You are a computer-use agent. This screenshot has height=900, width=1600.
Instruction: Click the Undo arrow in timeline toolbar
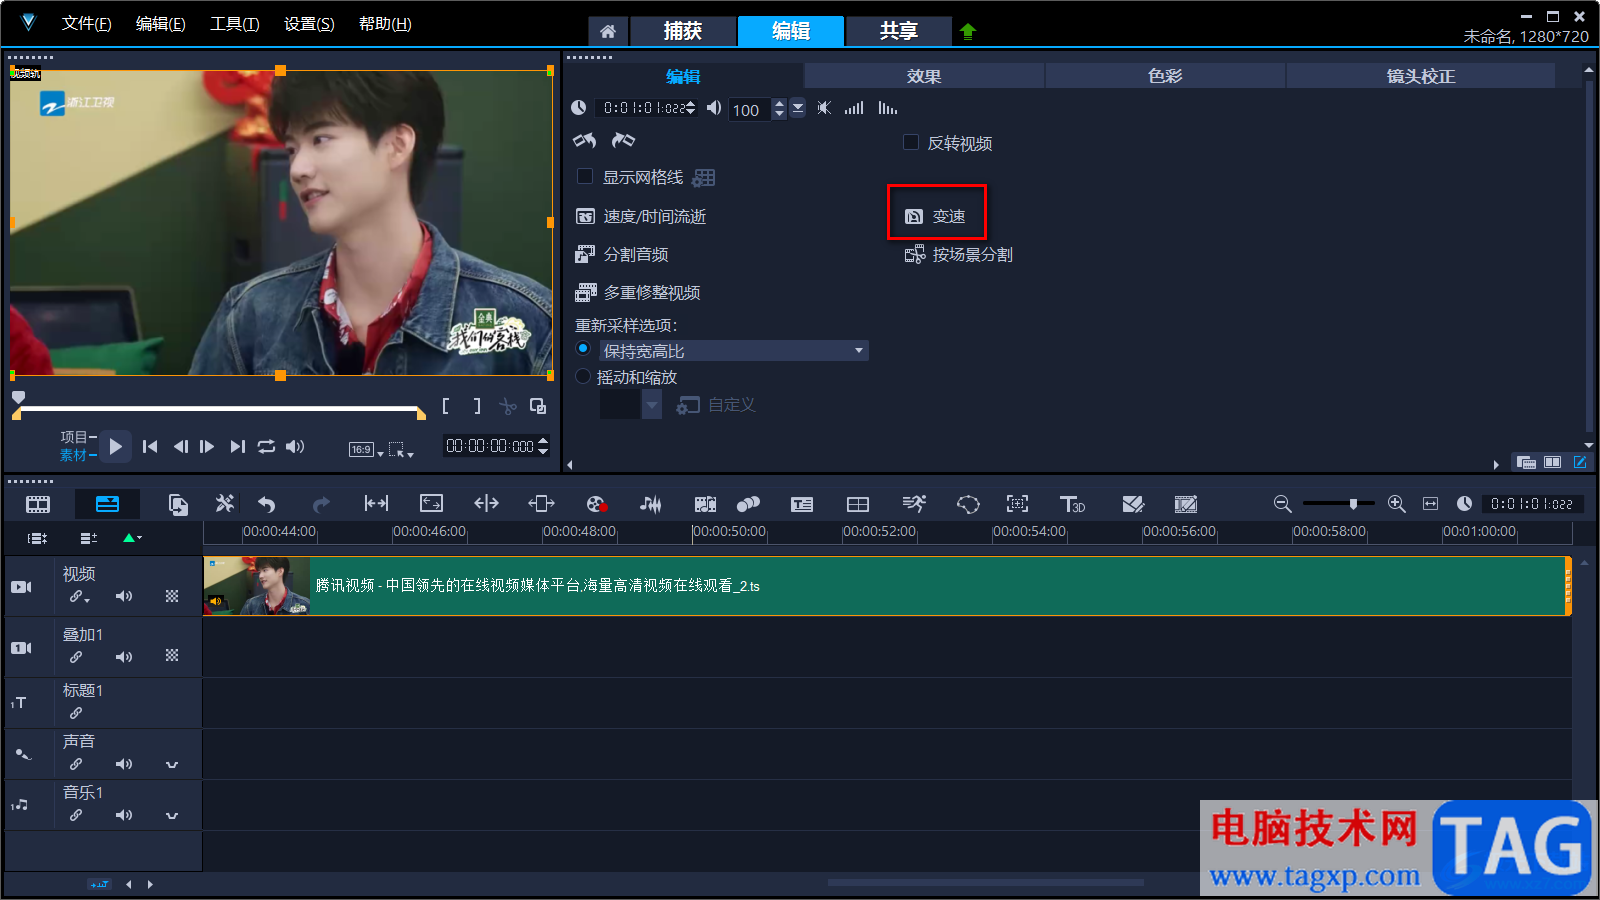point(266,504)
